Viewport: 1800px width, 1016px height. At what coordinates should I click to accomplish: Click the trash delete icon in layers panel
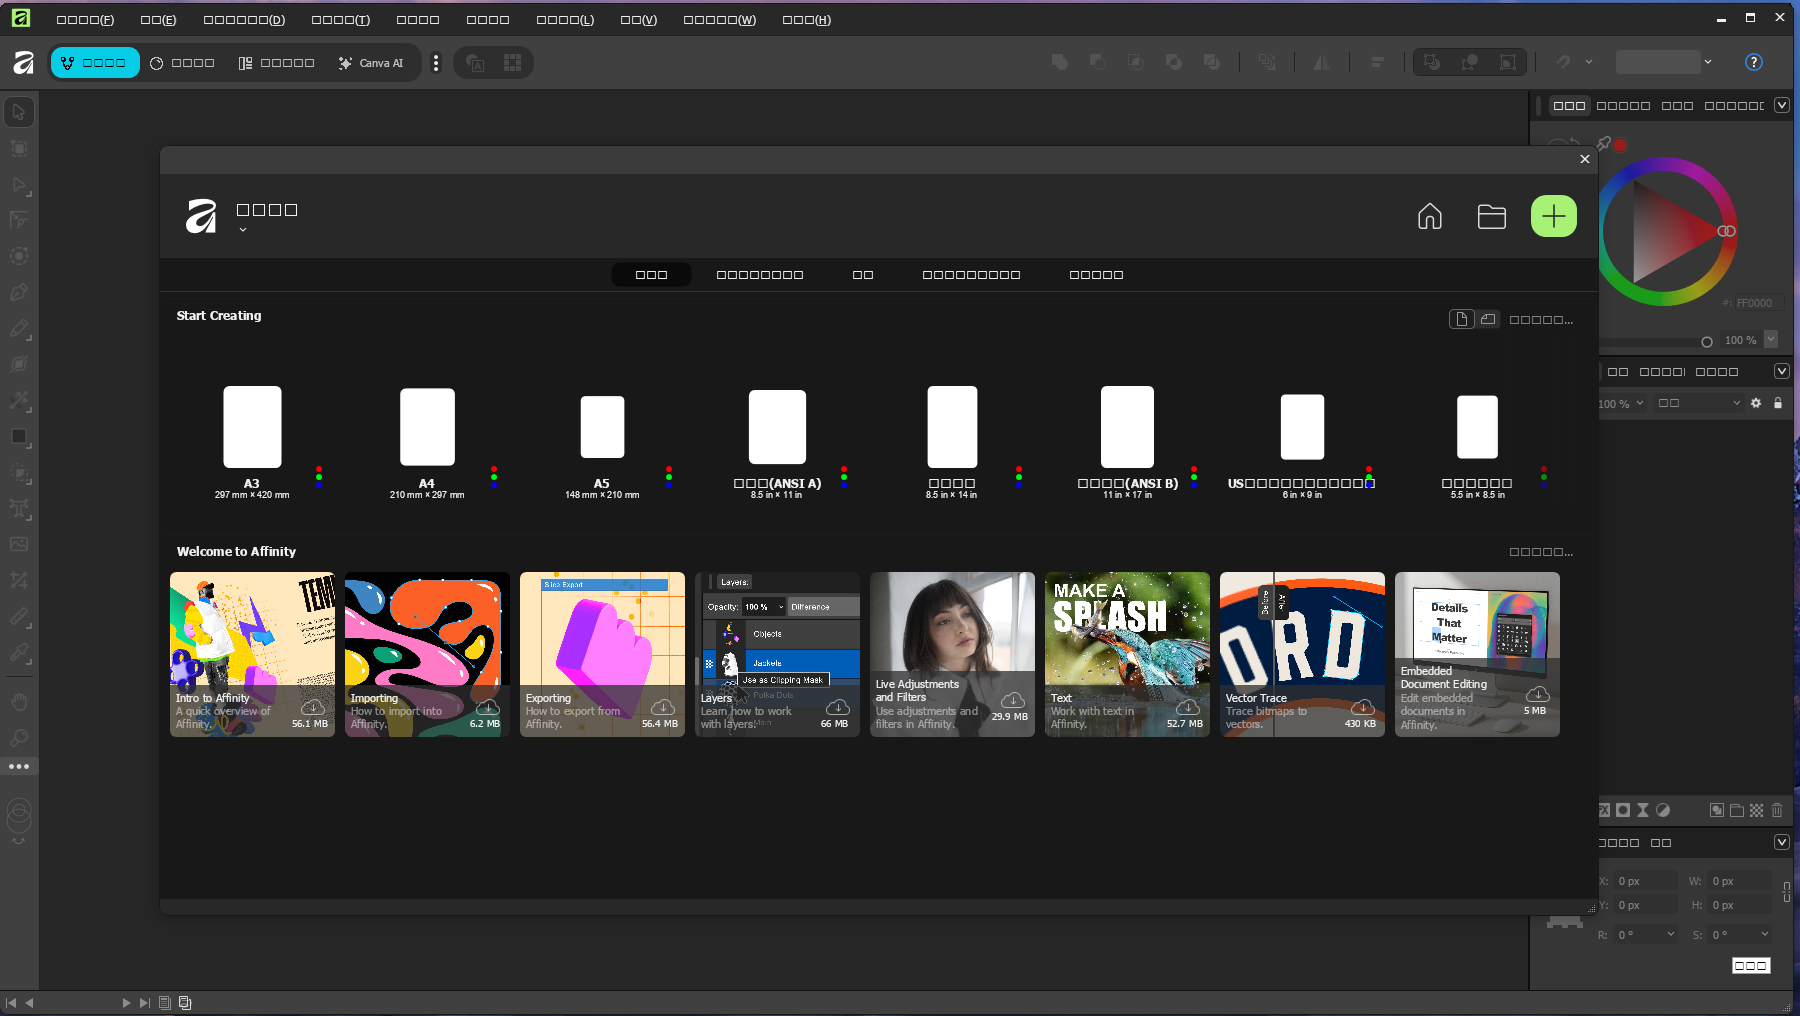tap(1777, 810)
